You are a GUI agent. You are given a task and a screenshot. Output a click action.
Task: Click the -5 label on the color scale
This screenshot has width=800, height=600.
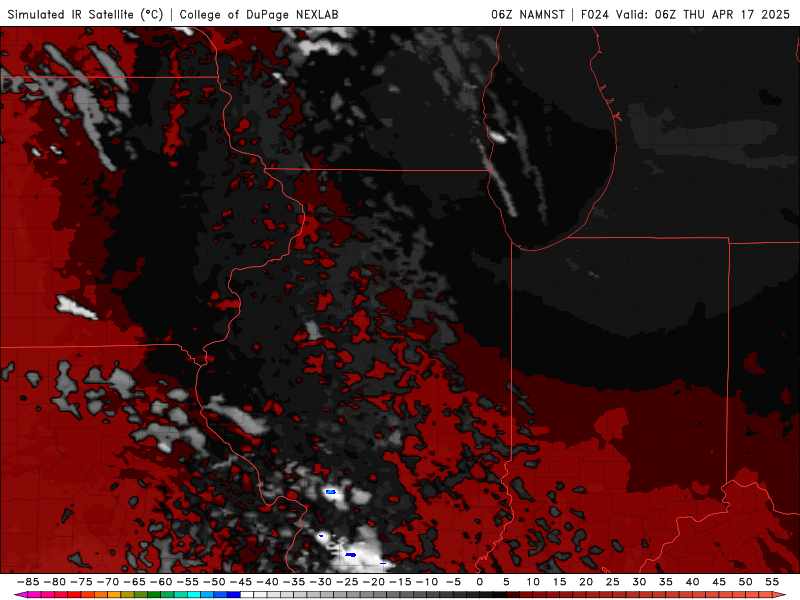451,582
